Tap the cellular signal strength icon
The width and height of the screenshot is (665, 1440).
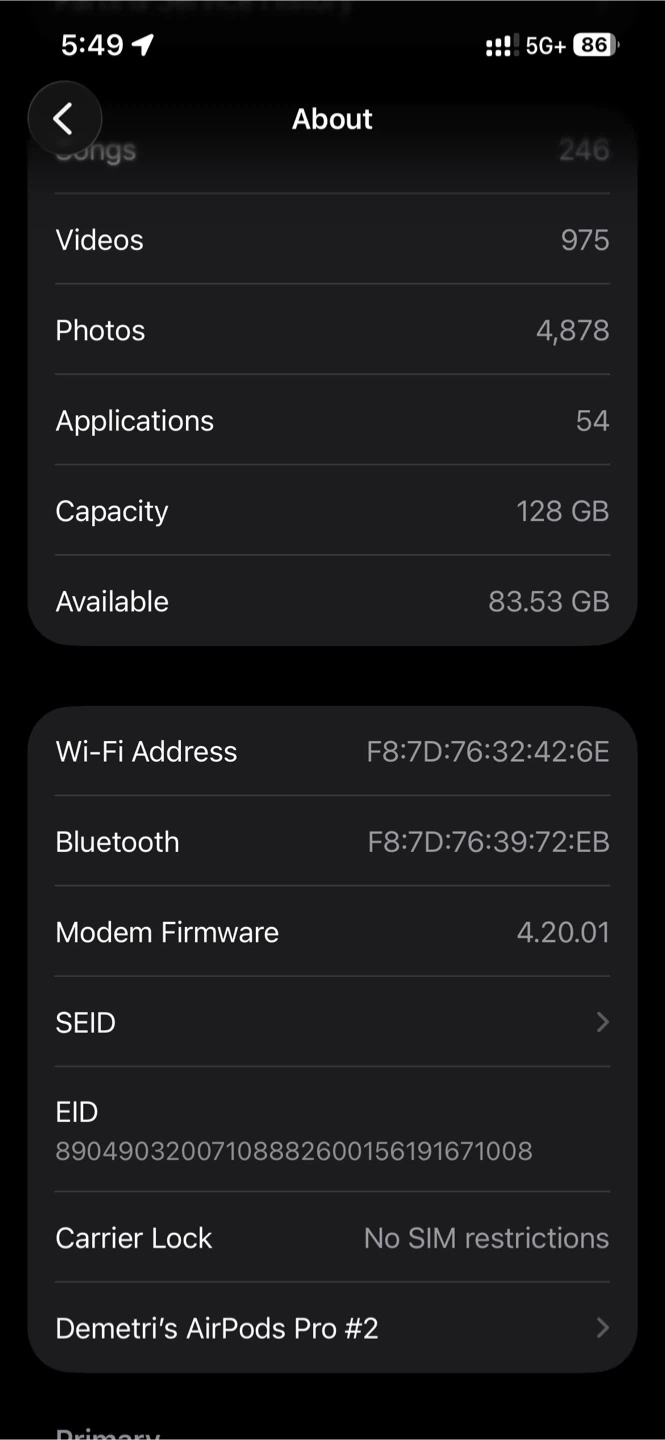(498, 46)
